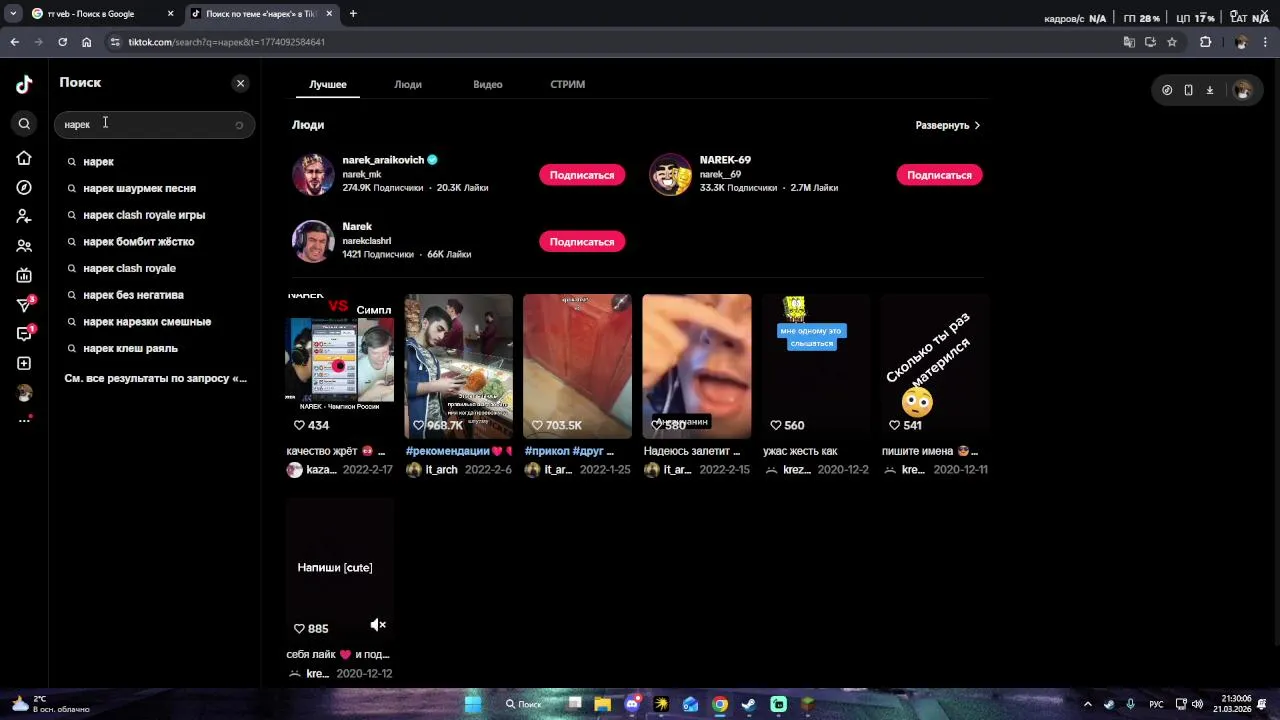Select suggestion нарек clash royale игры

pyautogui.click(x=144, y=215)
